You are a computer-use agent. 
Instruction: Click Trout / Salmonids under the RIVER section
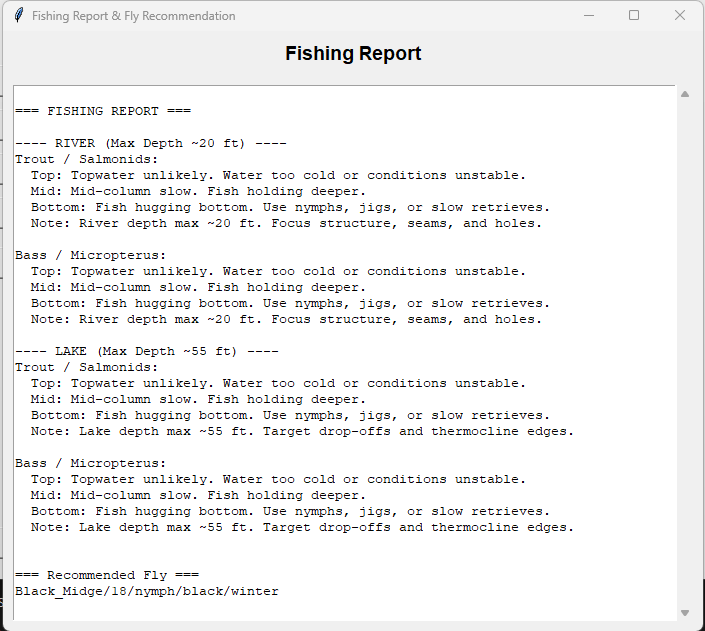click(x=87, y=159)
